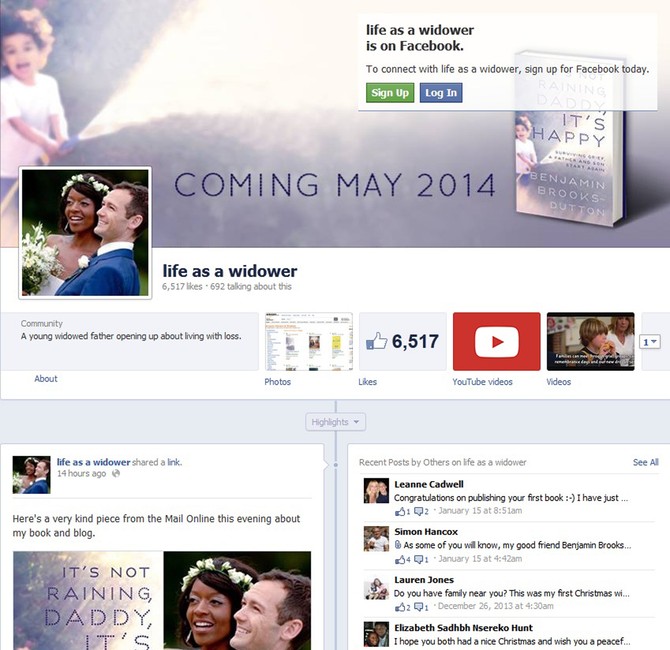
Task: Click Simon Hancox's avatar picture
Action: tap(376, 538)
